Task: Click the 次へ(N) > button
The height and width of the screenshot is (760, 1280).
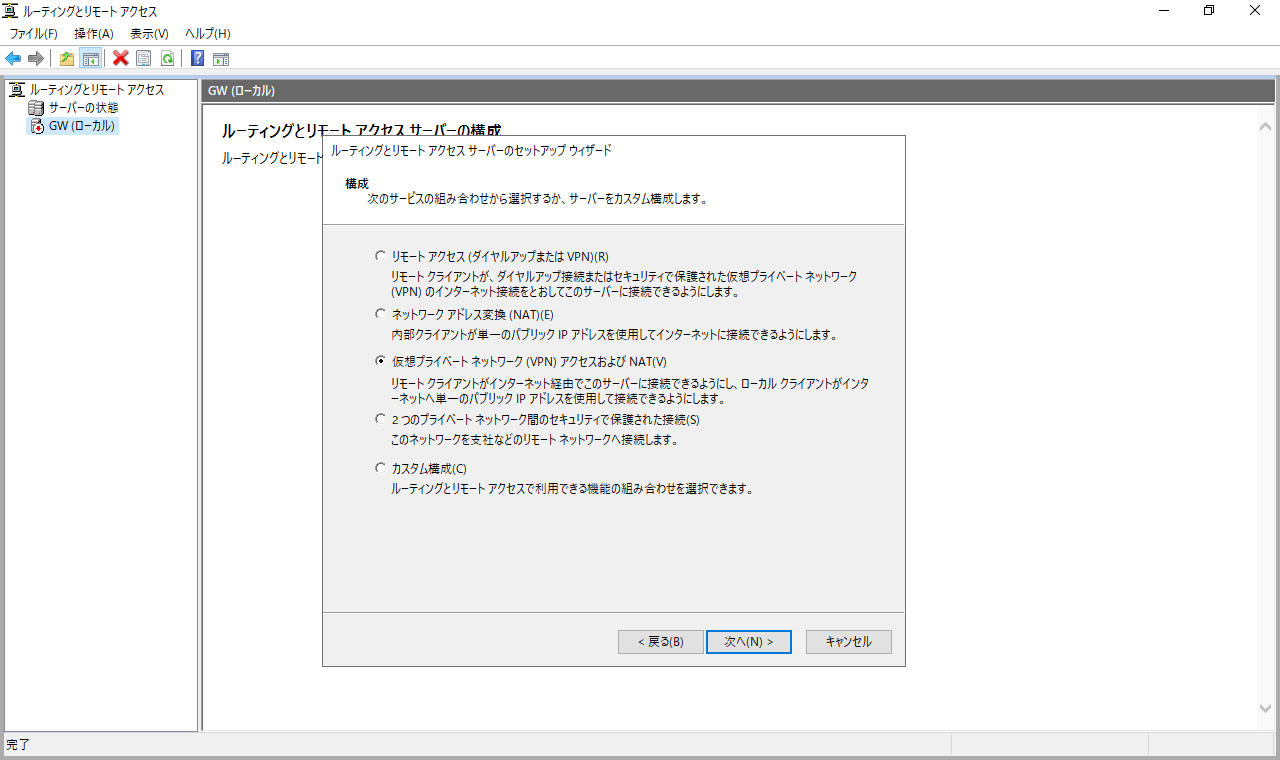Action: pyautogui.click(x=749, y=642)
